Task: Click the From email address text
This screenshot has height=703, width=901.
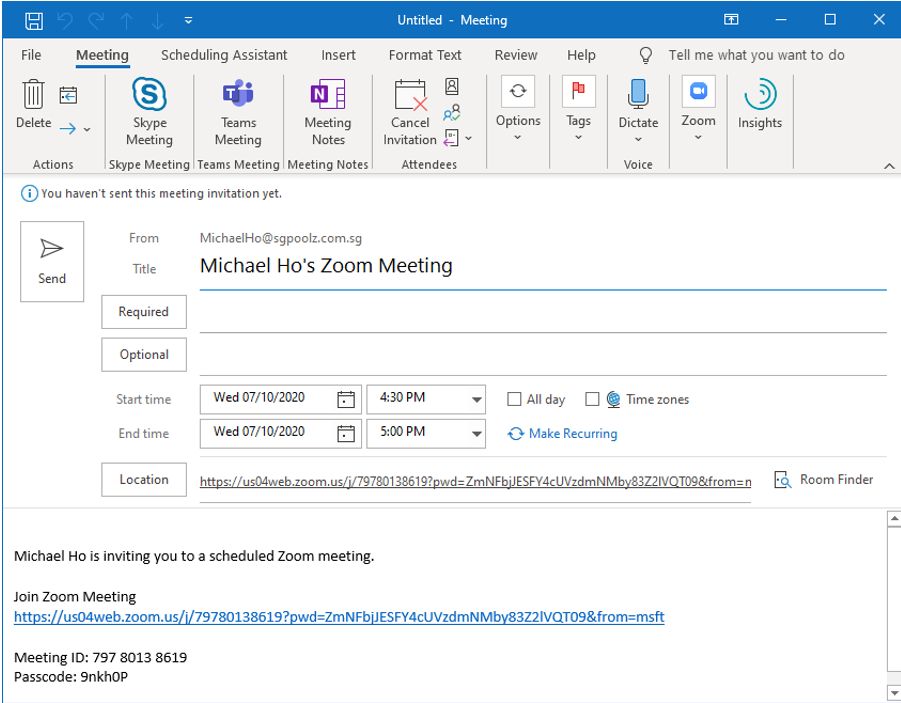Action: pyautogui.click(x=281, y=238)
